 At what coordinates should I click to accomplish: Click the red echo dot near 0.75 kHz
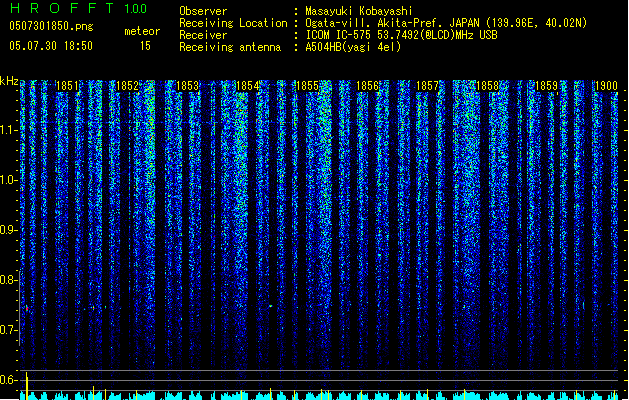(x=27, y=308)
